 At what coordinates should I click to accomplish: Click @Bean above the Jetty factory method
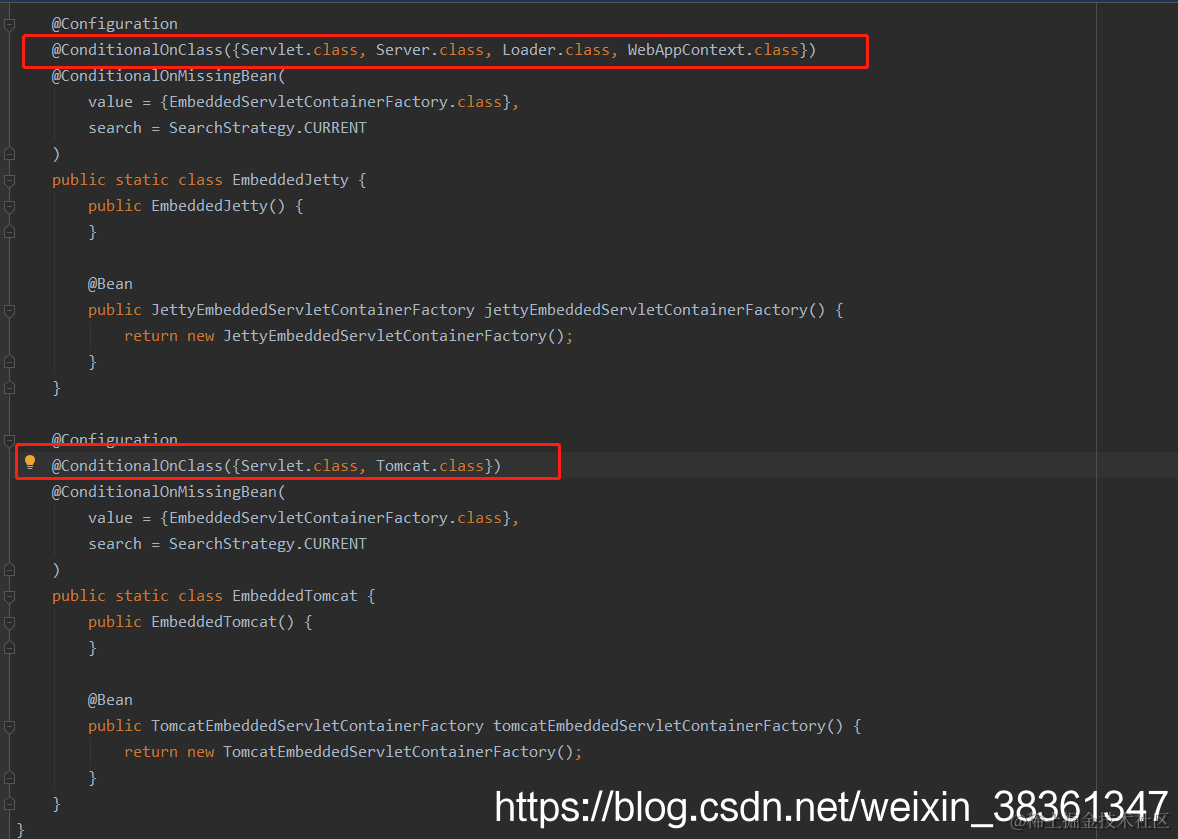click(x=110, y=284)
